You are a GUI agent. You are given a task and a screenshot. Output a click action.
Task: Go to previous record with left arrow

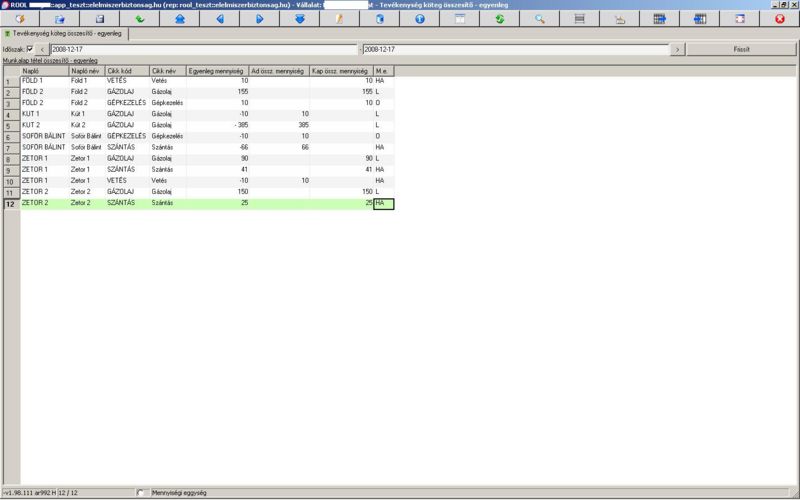pos(219,19)
